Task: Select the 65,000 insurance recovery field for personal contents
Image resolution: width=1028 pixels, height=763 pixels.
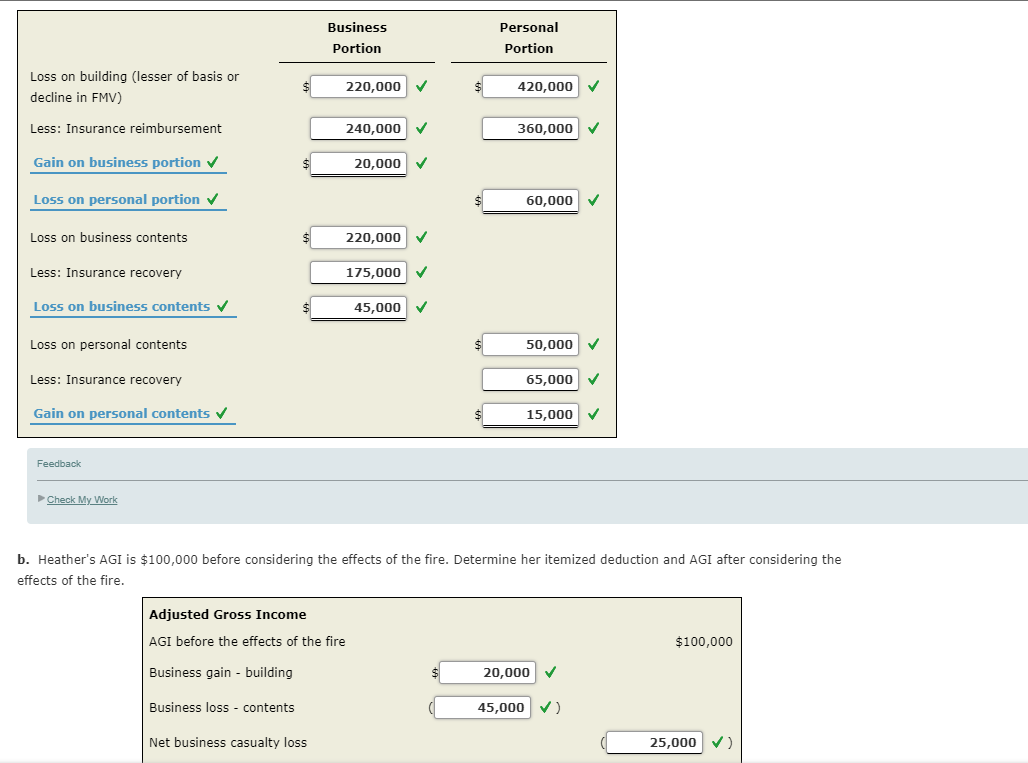Action: [x=530, y=379]
